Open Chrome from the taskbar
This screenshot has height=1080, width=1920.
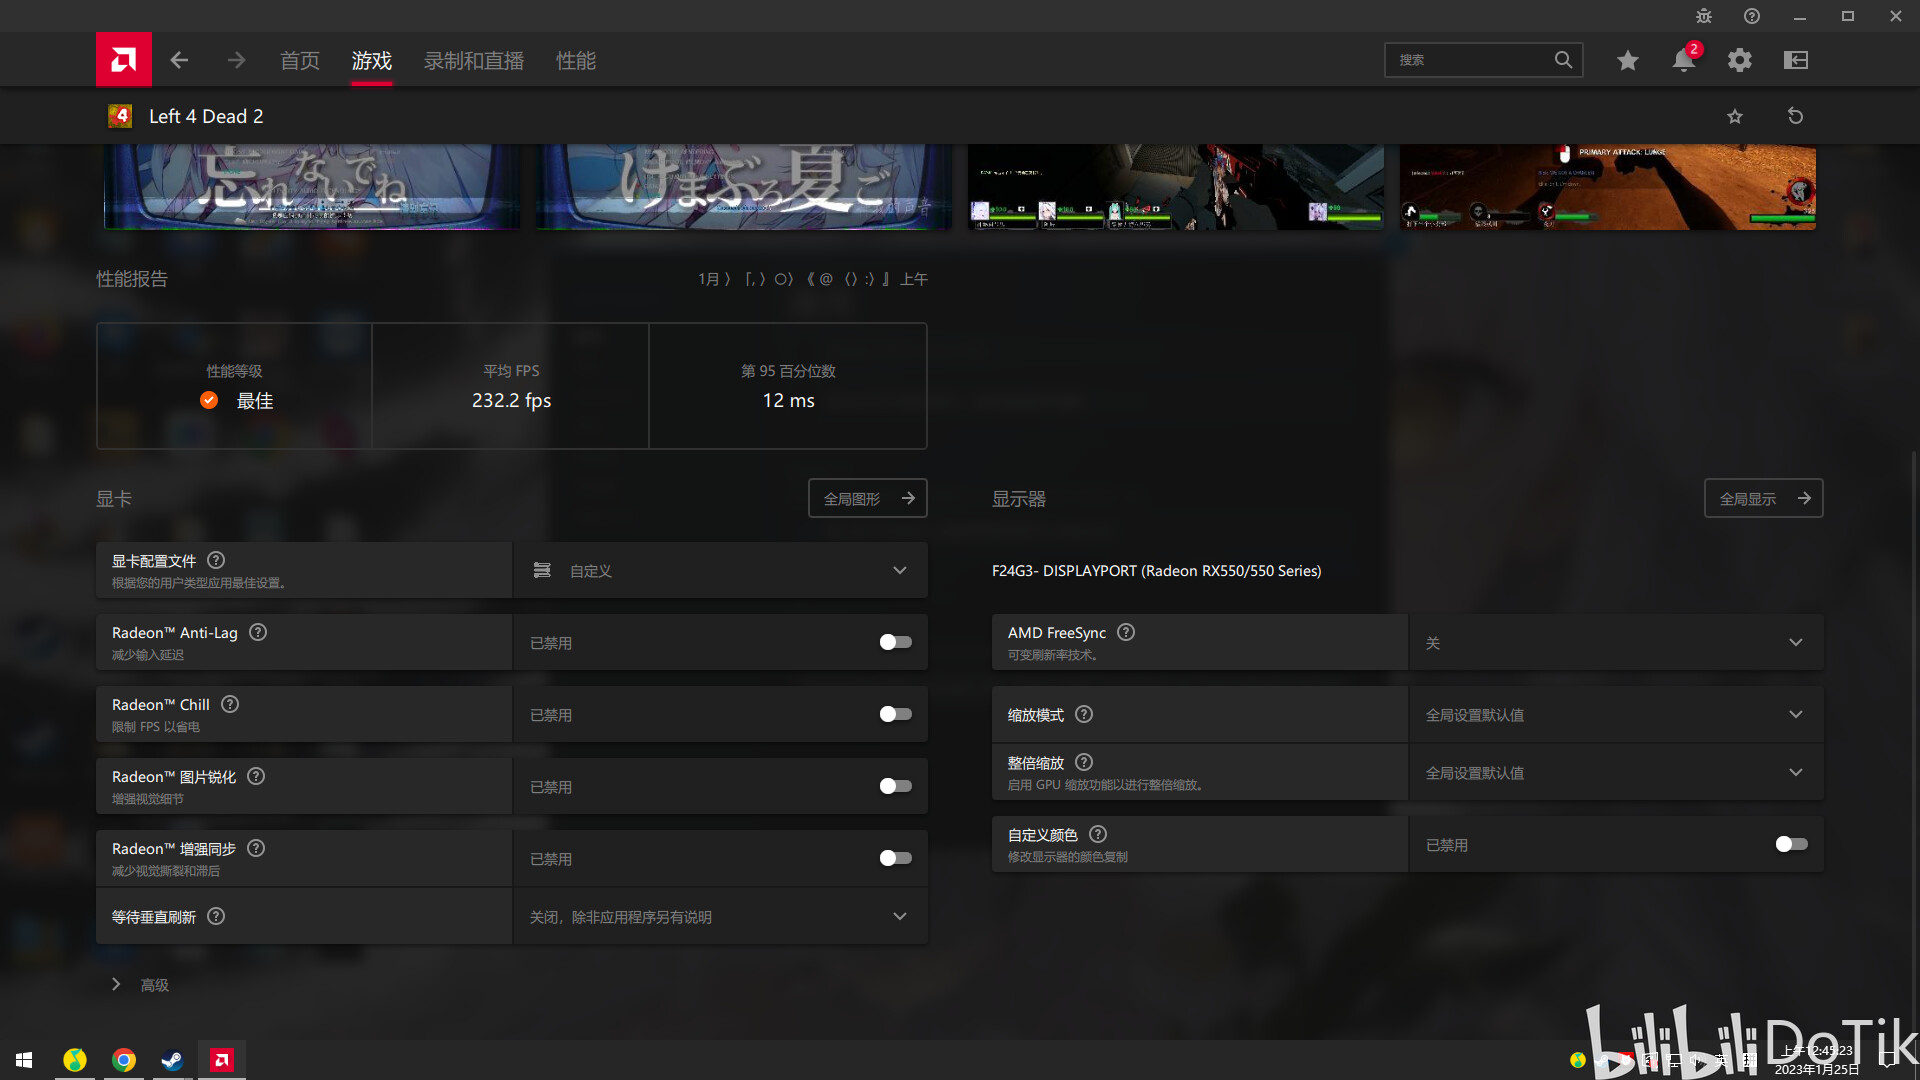pyautogui.click(x=124, y=1060)
